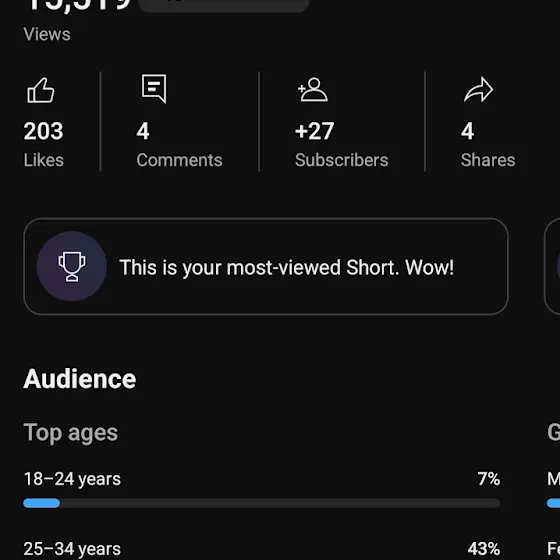560x560 pixels.
Task: Click the 7% value for 18–24 years
Action: pos(489,479)
